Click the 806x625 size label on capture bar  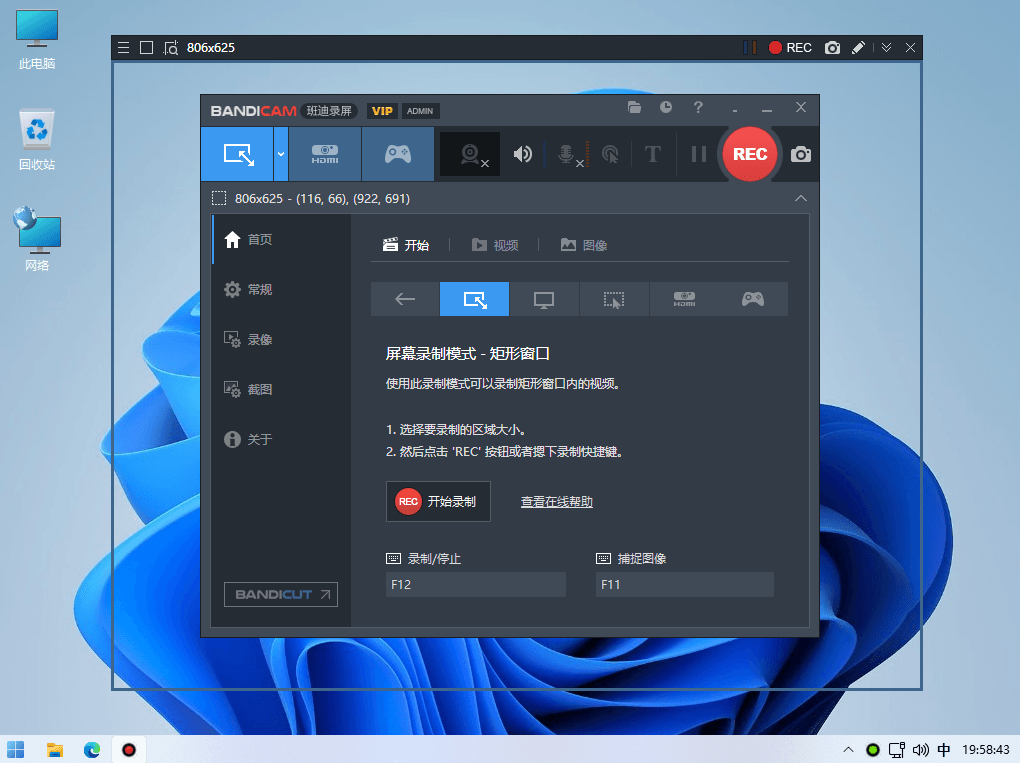211,47
